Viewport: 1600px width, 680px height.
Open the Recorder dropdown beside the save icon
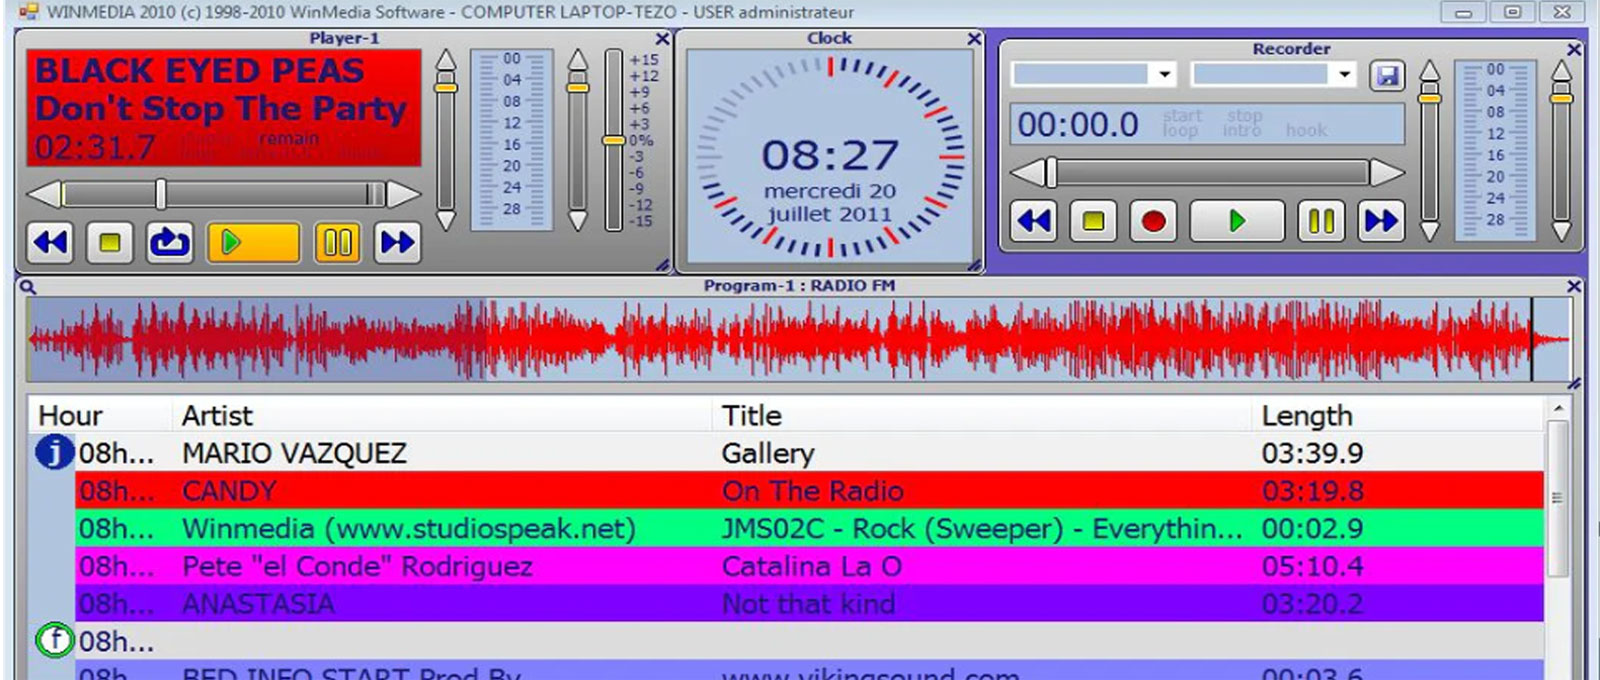[x=1274, y=74]
